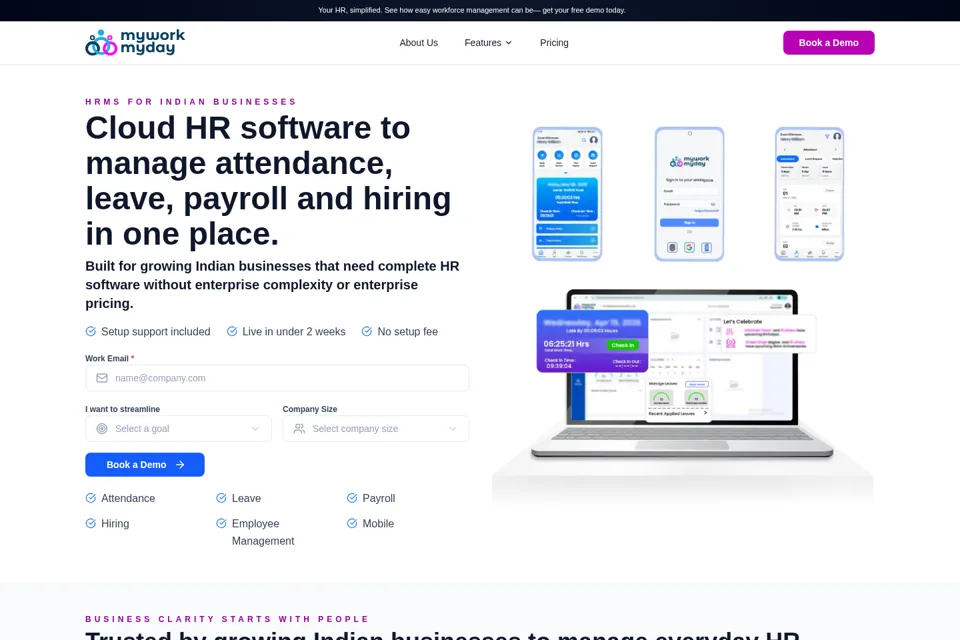Screen dimensions: 960x640
Task: Click the 'Live in under 2 weeks' text
Action: coord(294,331)
